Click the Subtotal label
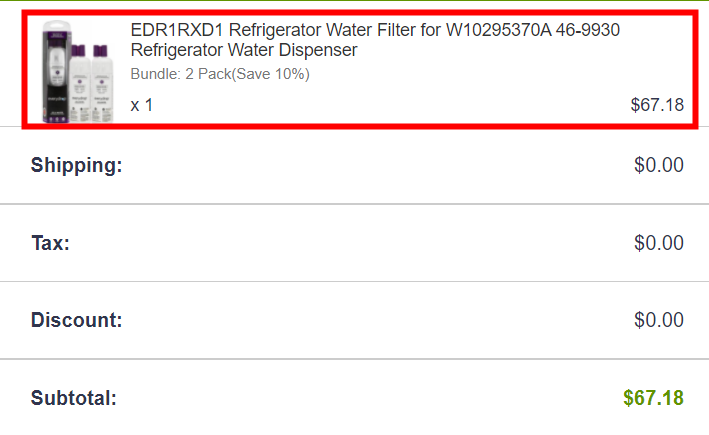 [x=74, y=398]
